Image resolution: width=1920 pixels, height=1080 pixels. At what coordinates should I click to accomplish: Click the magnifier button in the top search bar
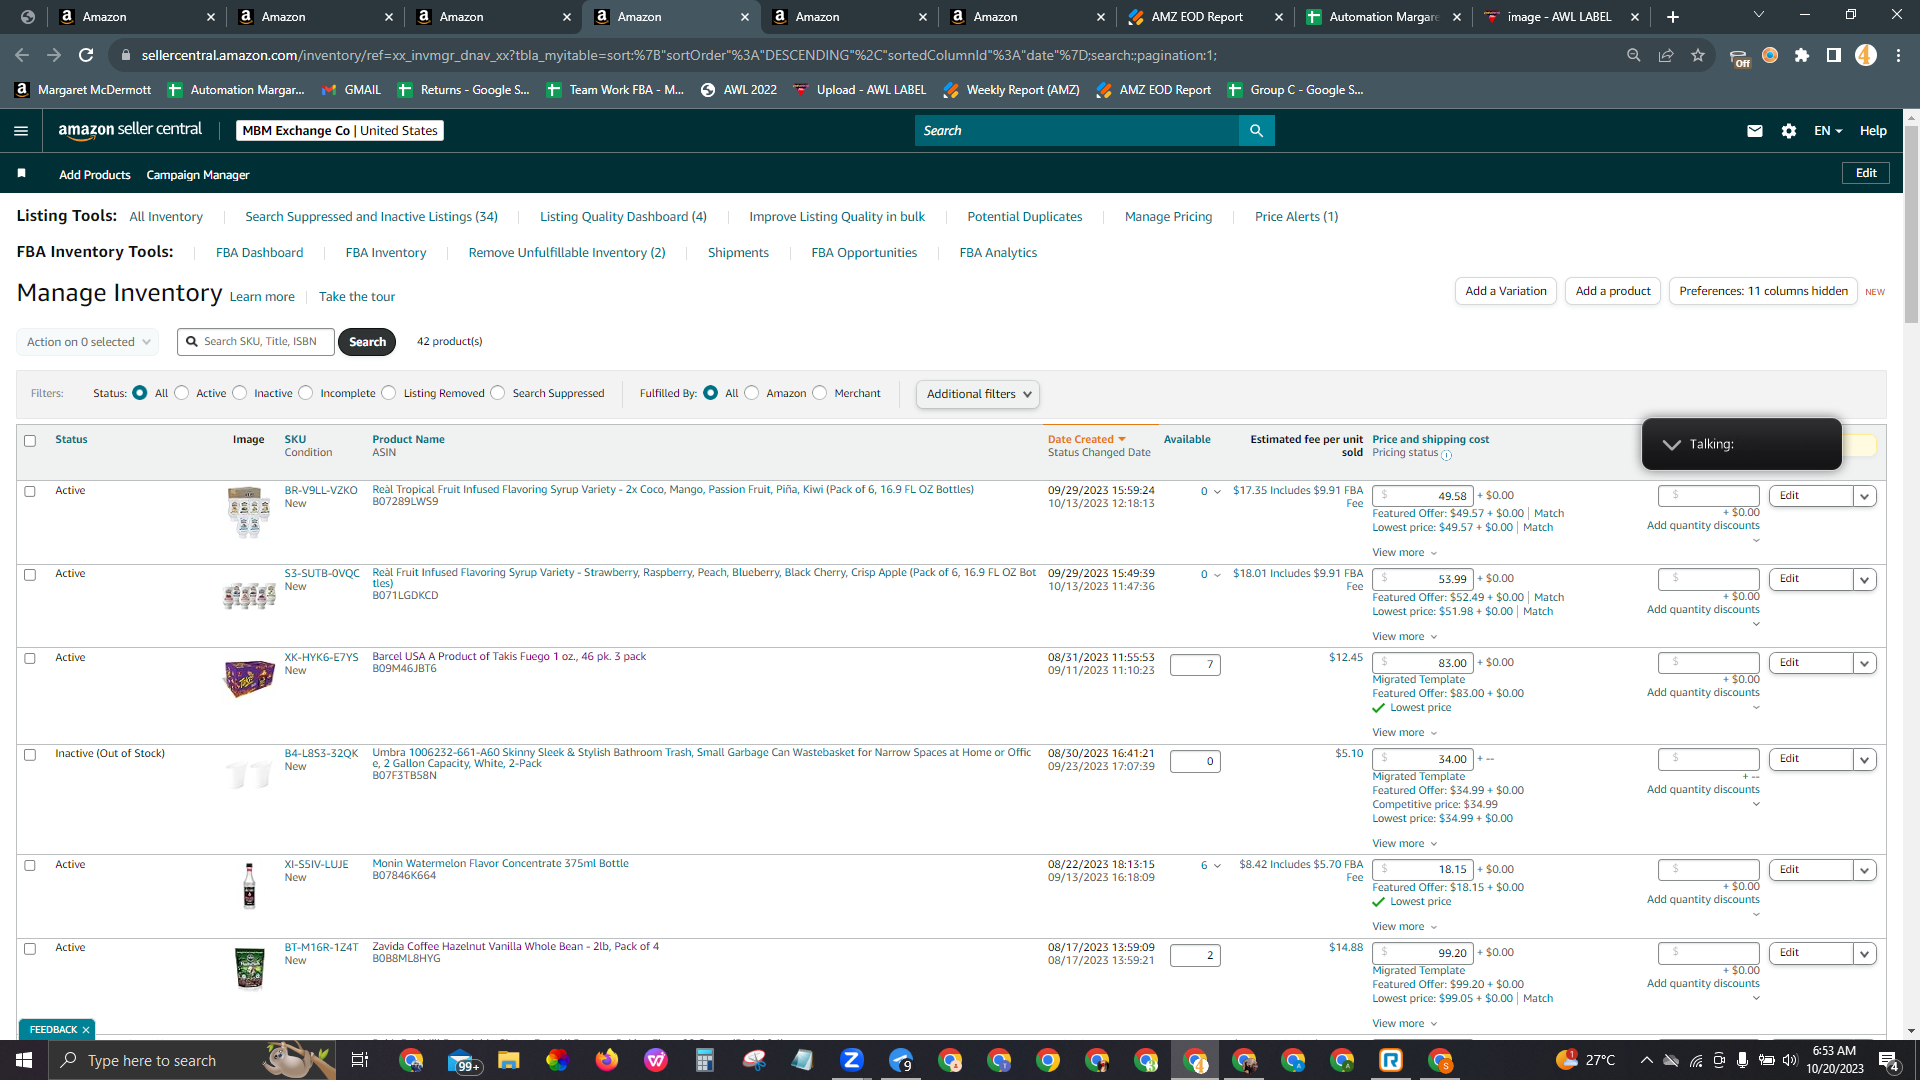1256,131
